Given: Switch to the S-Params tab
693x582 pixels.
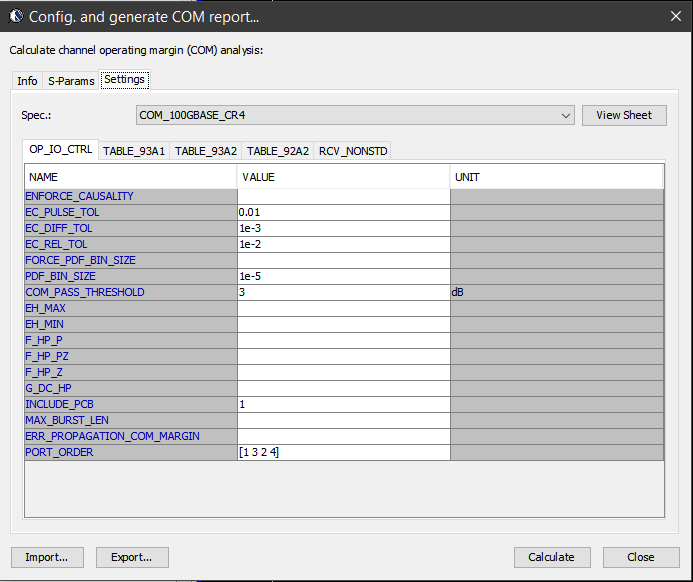Looking at the screenshot, I should pyautogui.click(x=71, y=81).
